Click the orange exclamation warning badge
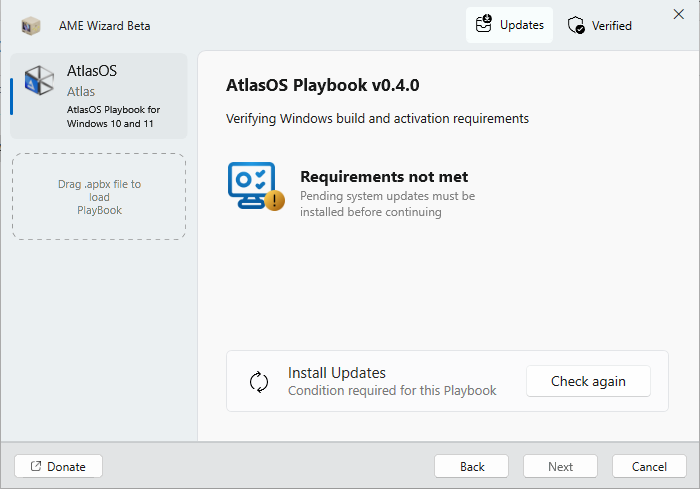 [275, 200]
